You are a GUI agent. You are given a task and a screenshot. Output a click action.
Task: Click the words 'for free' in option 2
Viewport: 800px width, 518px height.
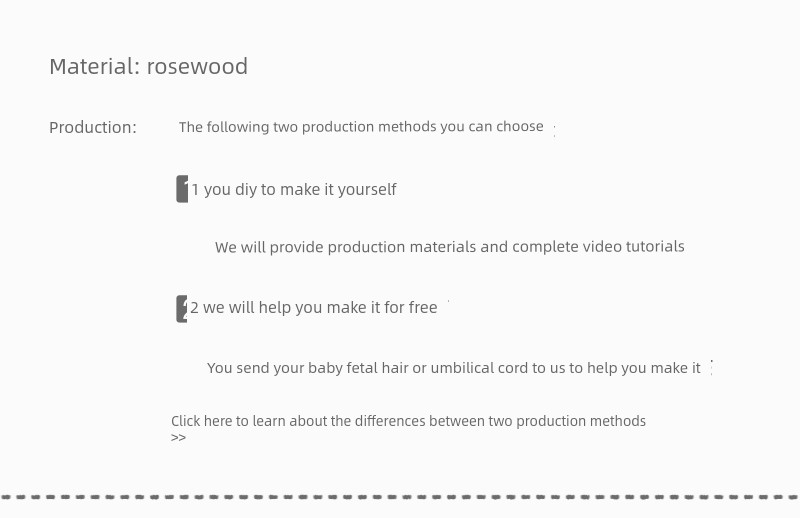[410, 308]
